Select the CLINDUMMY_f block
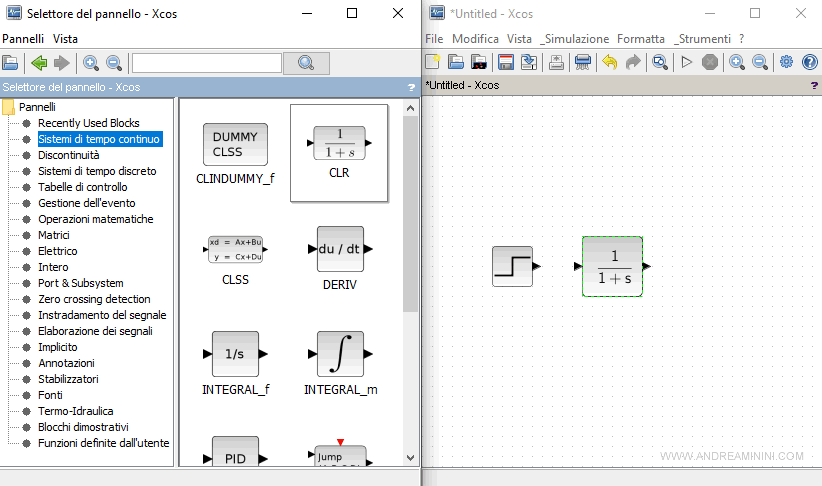822x486 pixels. click(x=235, y=154)
